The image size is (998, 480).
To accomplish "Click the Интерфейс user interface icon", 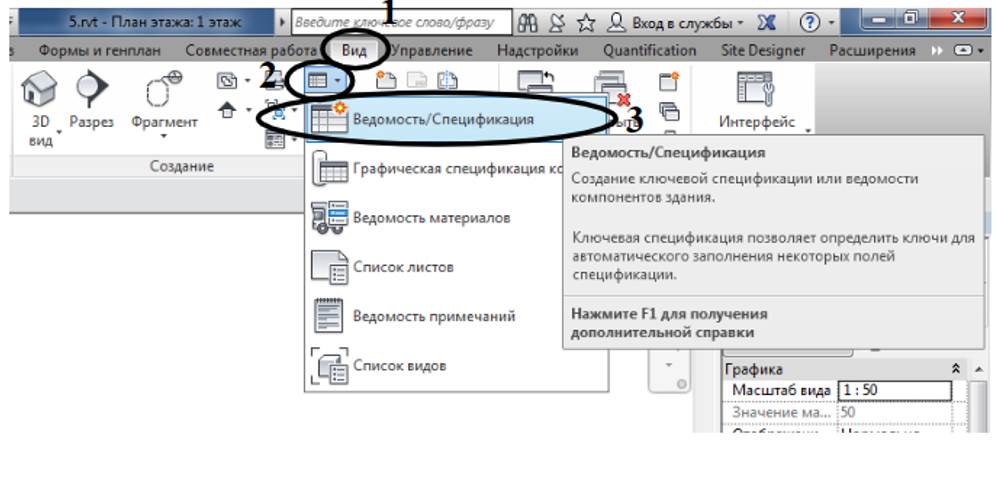I will 755,88.
